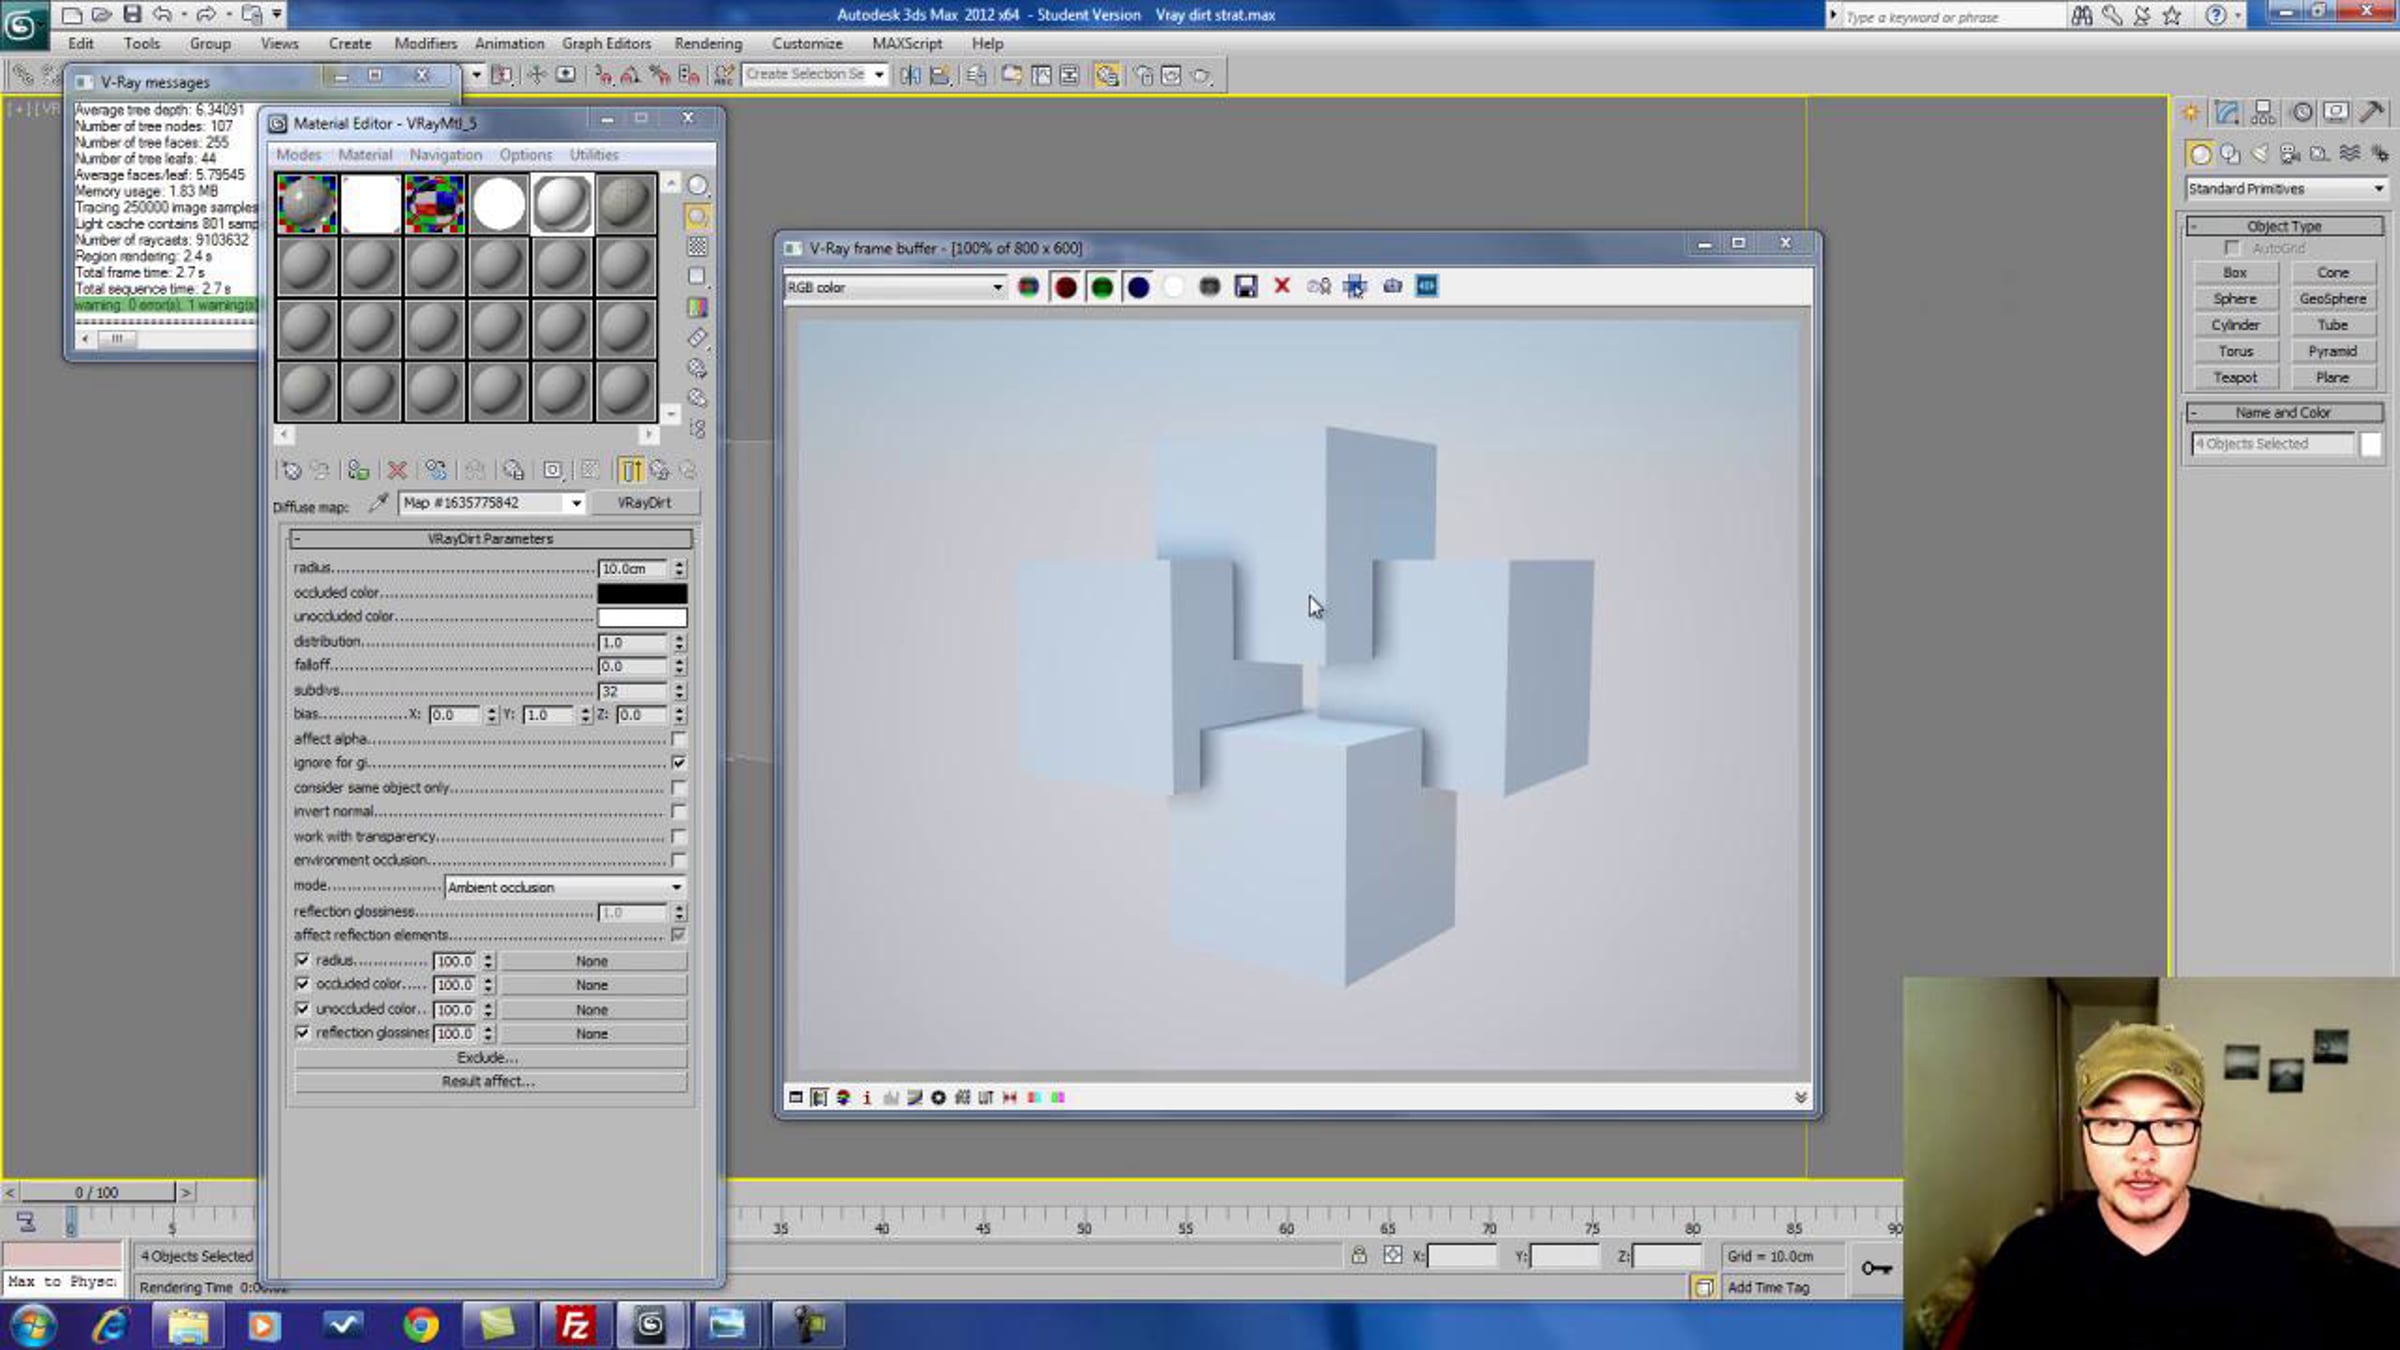This screenshot has width=2400, height=1350.
Task: Toggle the blue channel button in frame buffer
Action: [x=1138, y=287]
